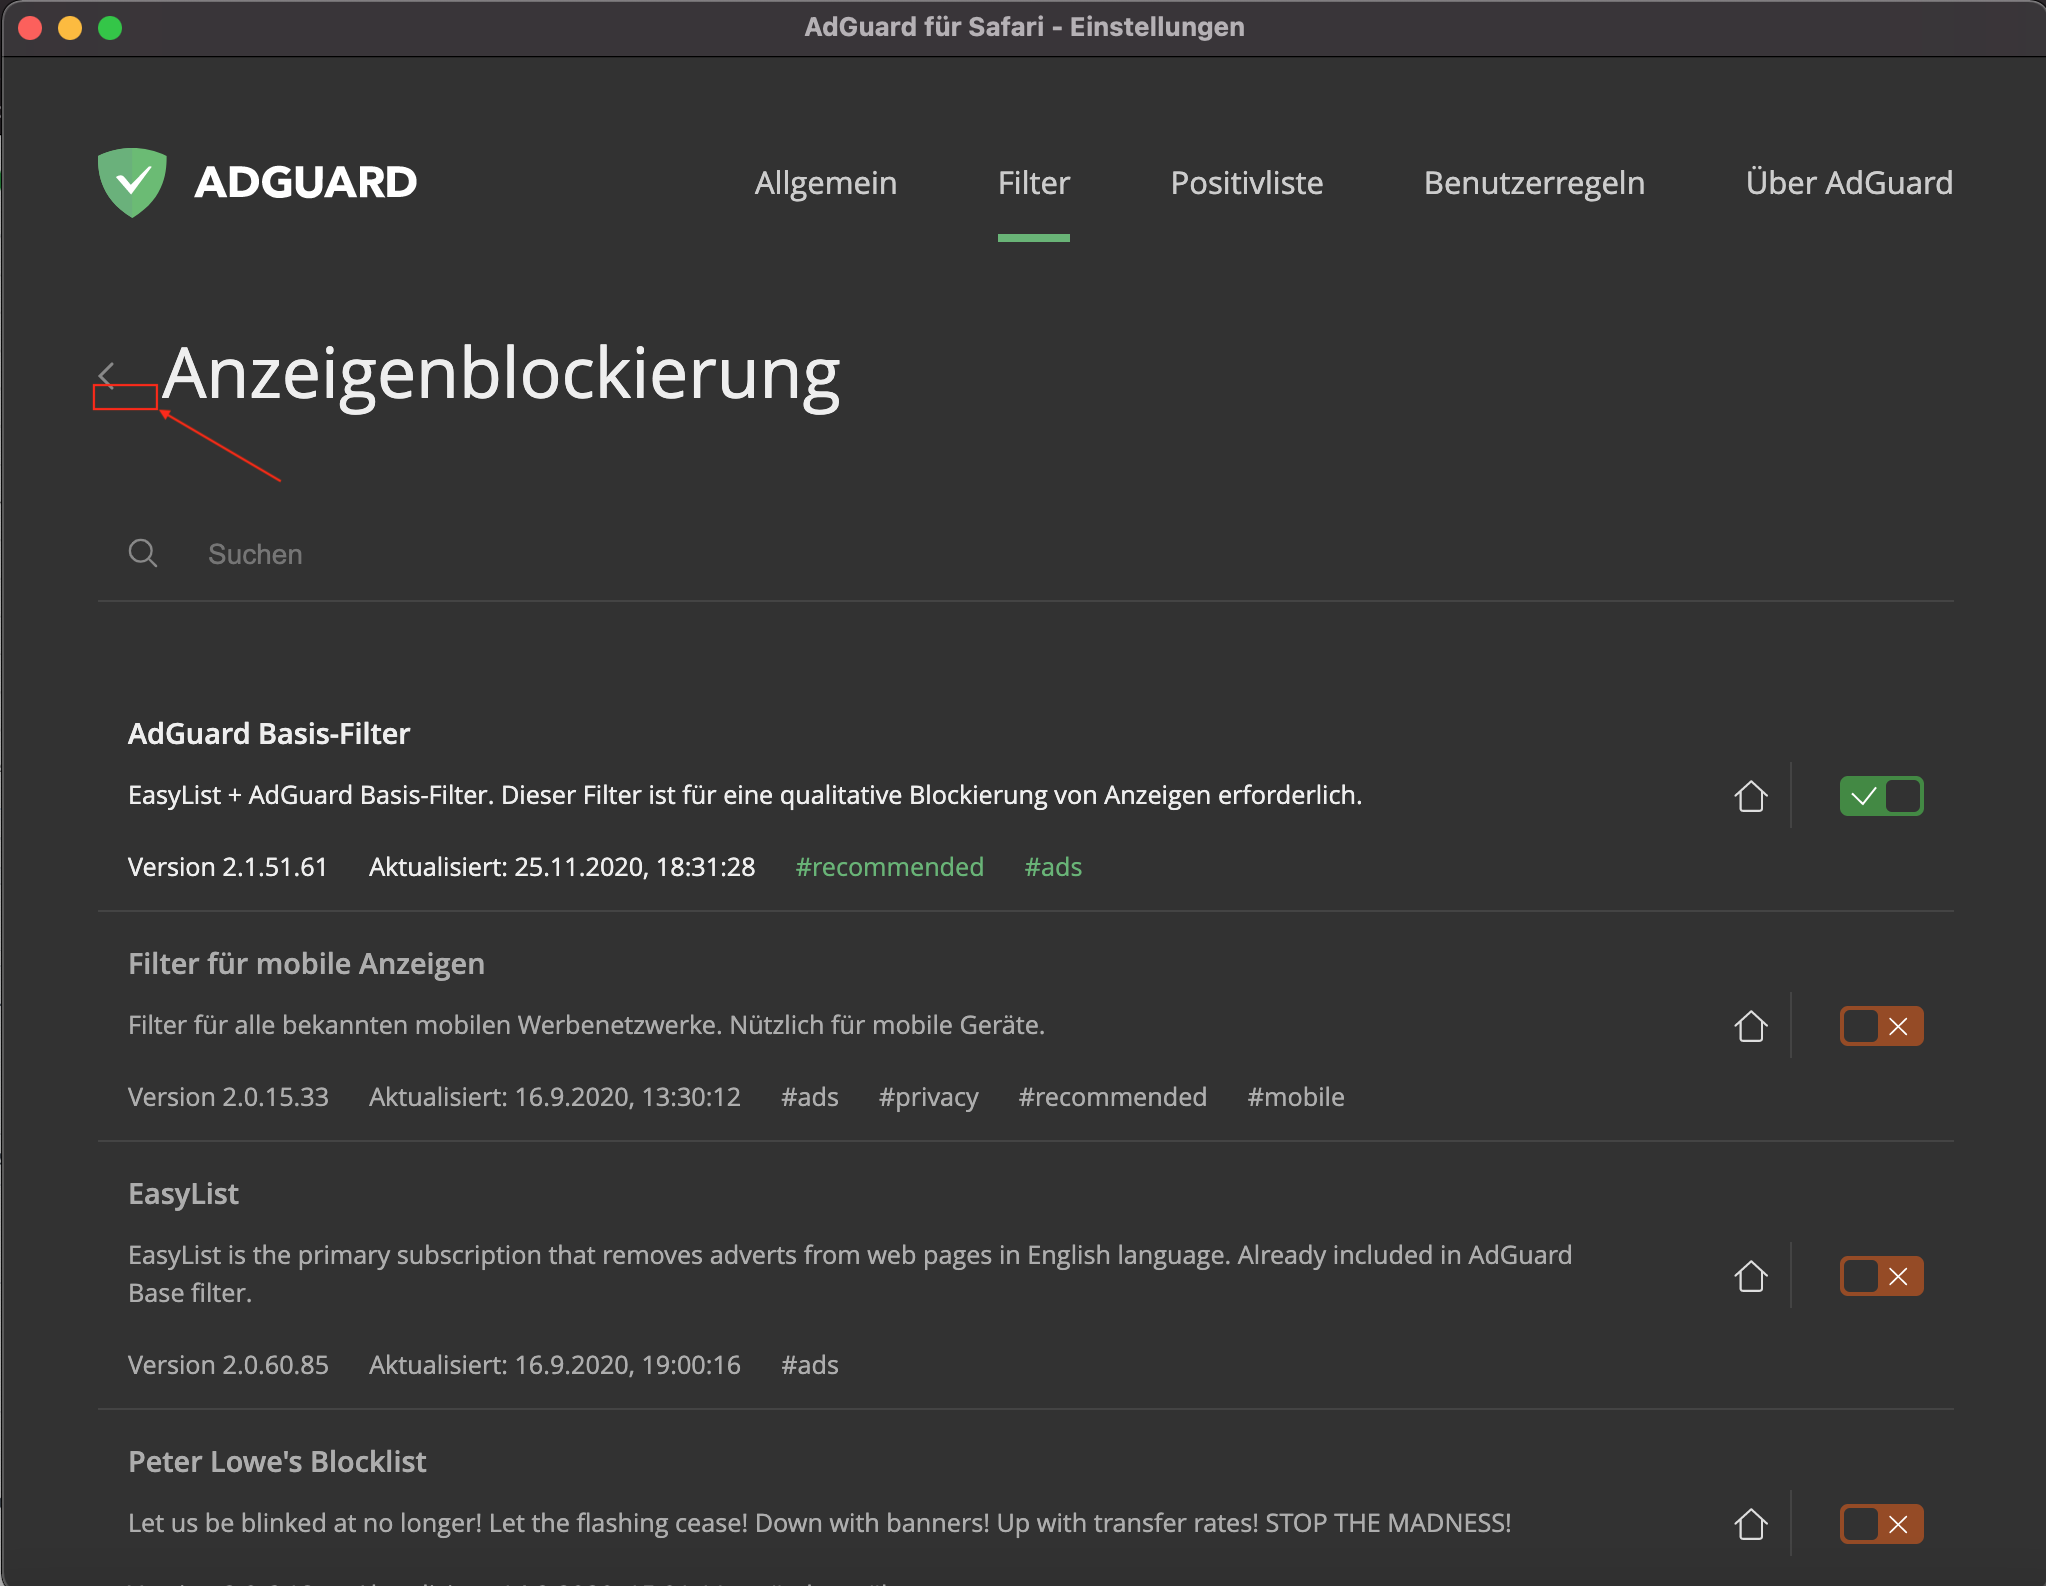Go back using the arrow beside Anzeigenblockierung

point(107,376)
